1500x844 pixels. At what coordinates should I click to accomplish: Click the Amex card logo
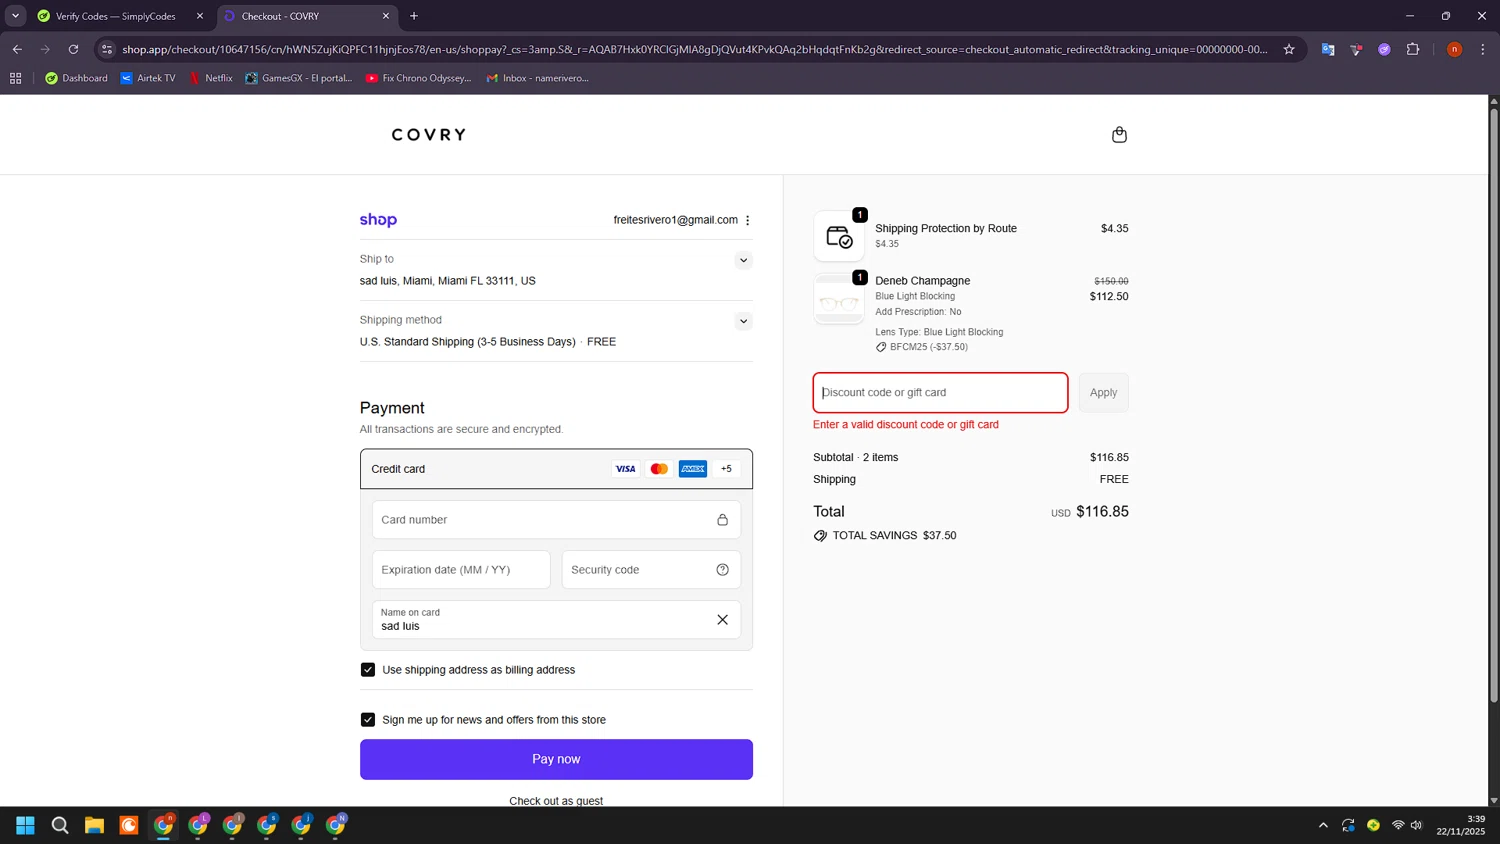[x=693, y=469]
